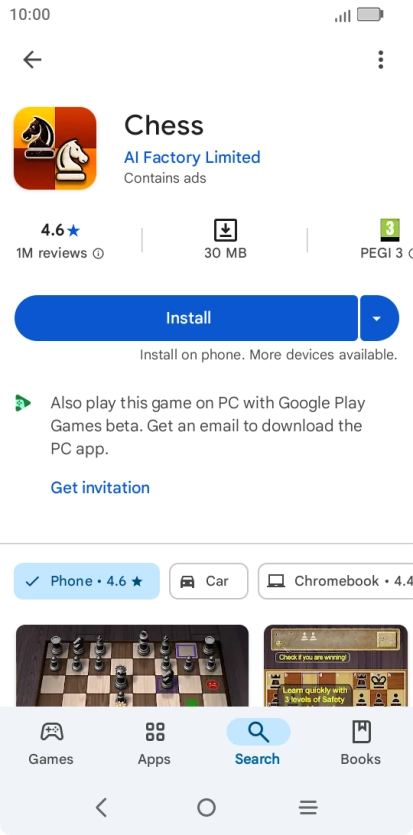
Task: Tap the reviews info circle icon
Action: coord(98,254)
